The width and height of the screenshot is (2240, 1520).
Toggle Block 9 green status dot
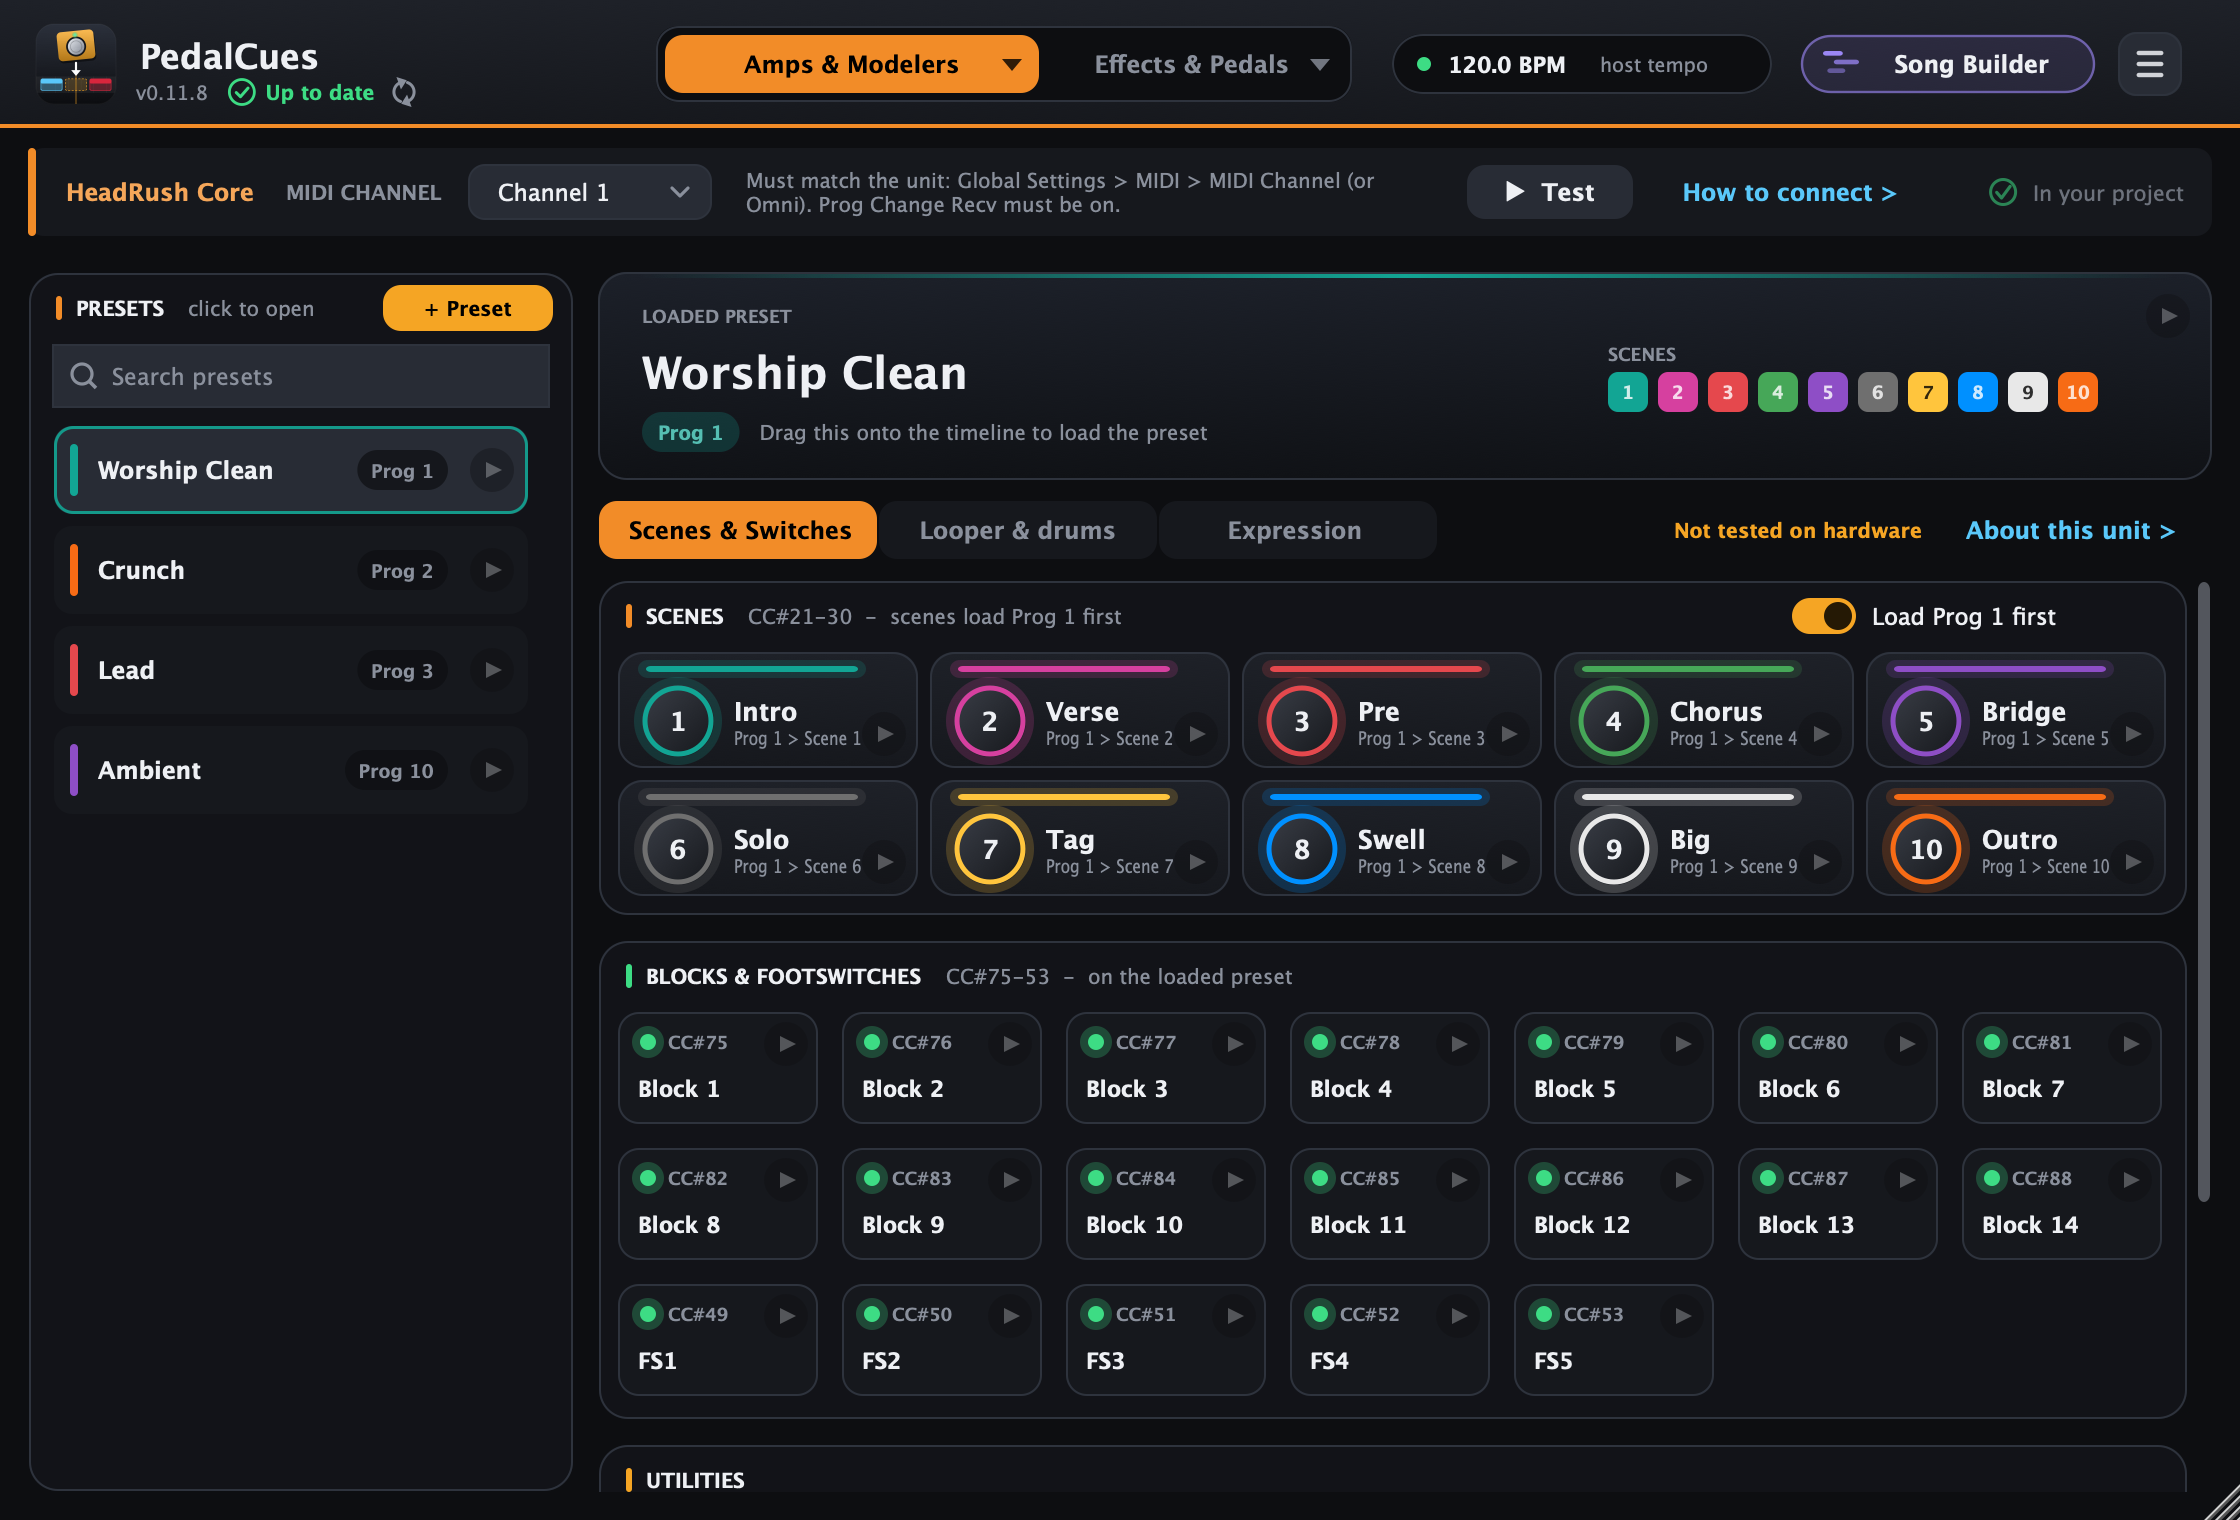tap(872, 1178)
